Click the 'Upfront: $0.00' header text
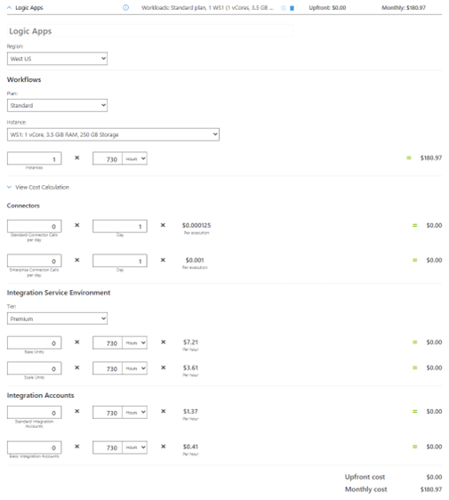The image size is (449, 500). point(327,8)
